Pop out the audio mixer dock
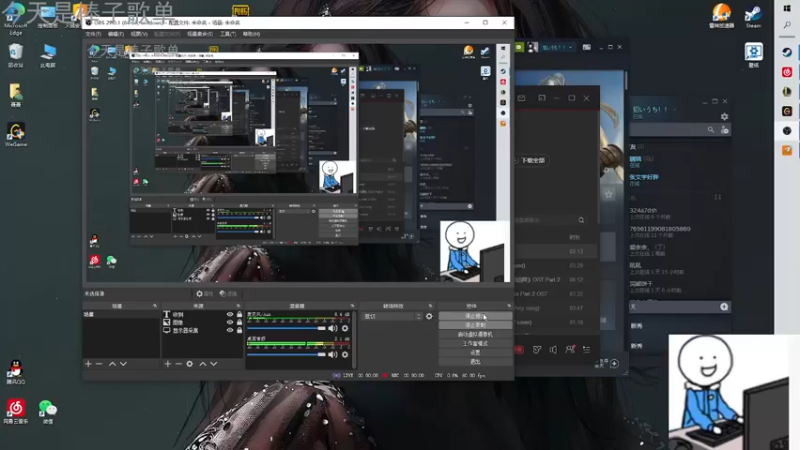Screen dimensions: 800x450 (x=352, y=306)
